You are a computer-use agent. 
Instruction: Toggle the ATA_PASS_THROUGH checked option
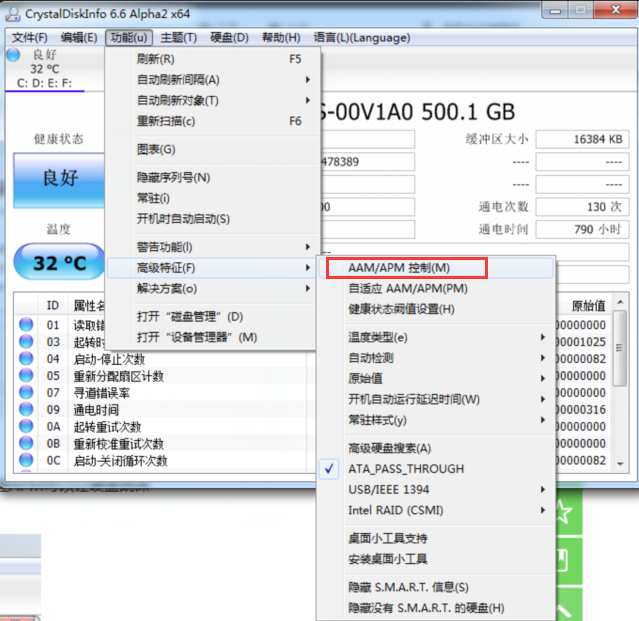[x=435, y=469]
